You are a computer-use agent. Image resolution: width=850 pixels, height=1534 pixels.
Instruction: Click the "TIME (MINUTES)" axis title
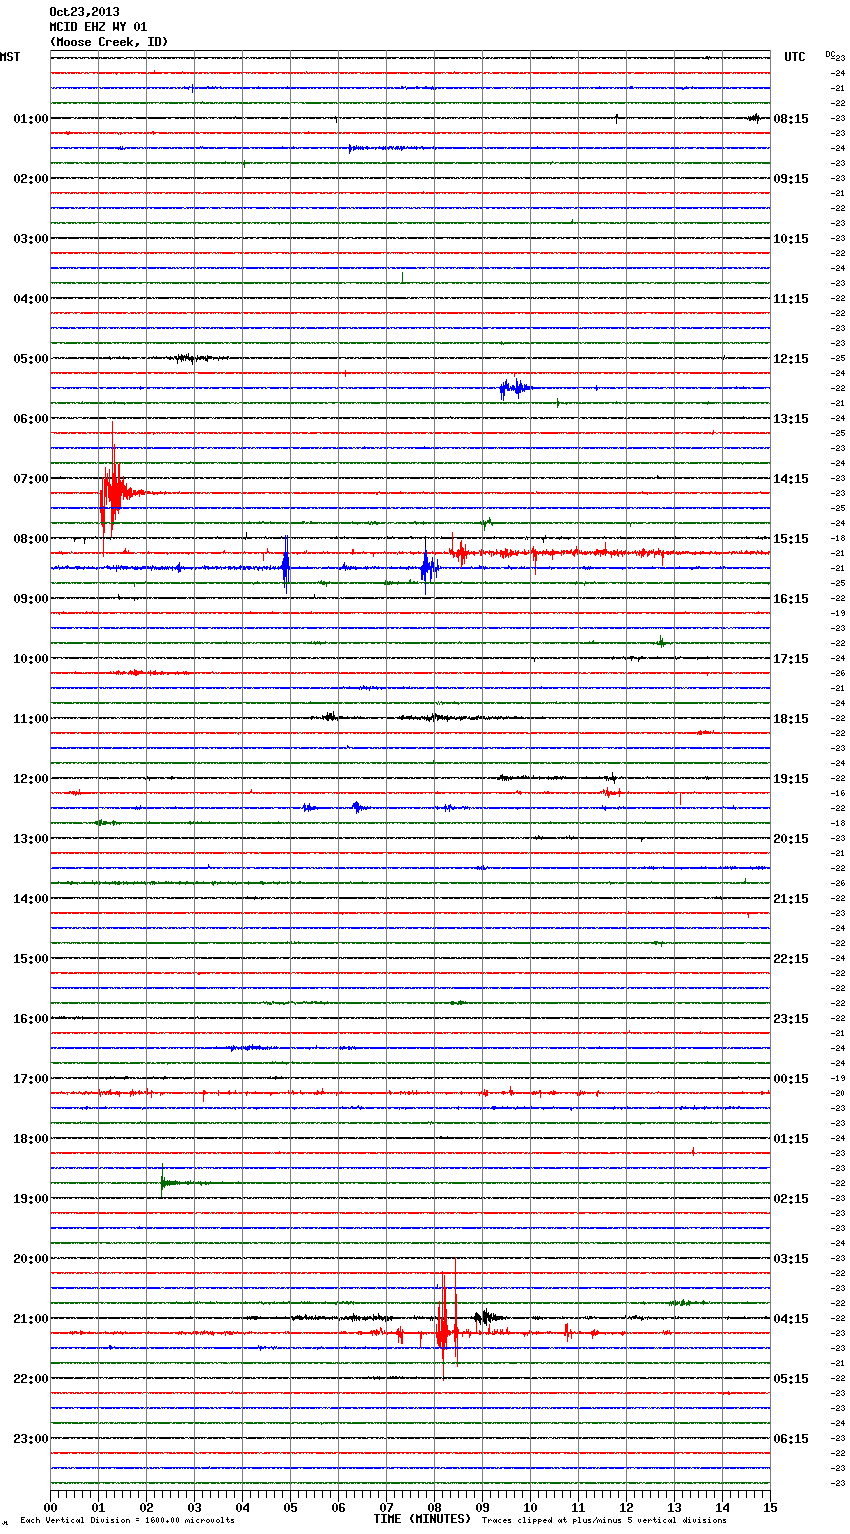(421, 1519)
